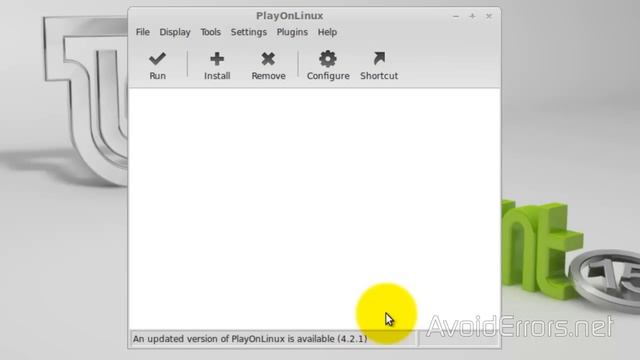
Task: Click the status bar update notice text
Action: point(250,339)
